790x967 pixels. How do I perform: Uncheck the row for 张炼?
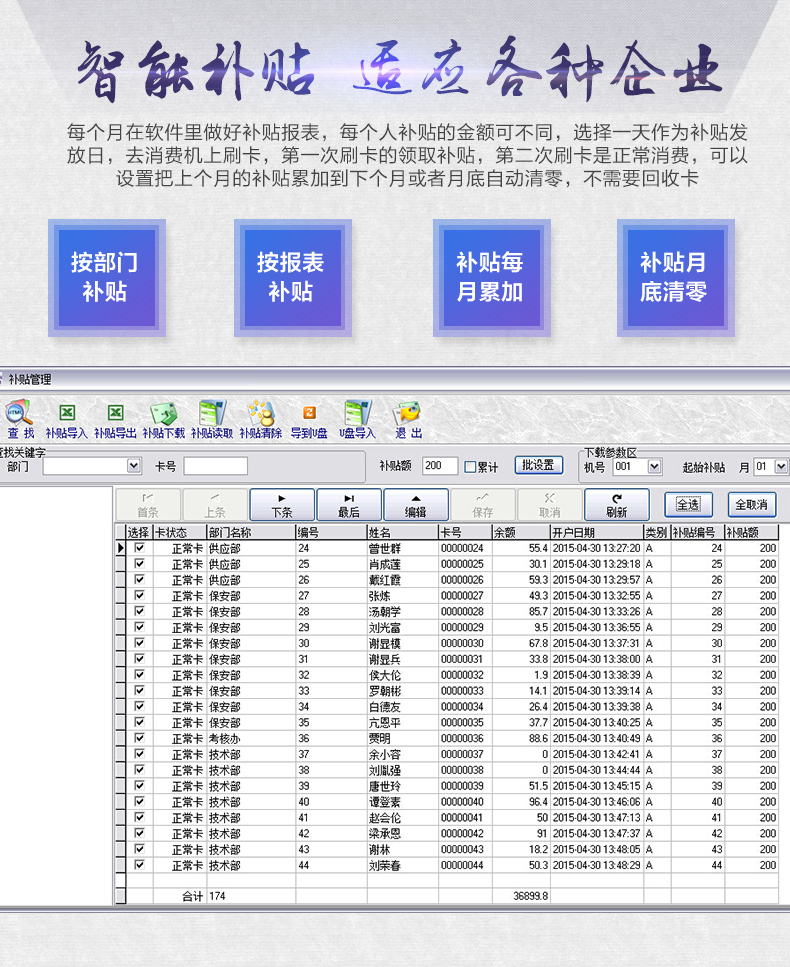coord(139,595)
